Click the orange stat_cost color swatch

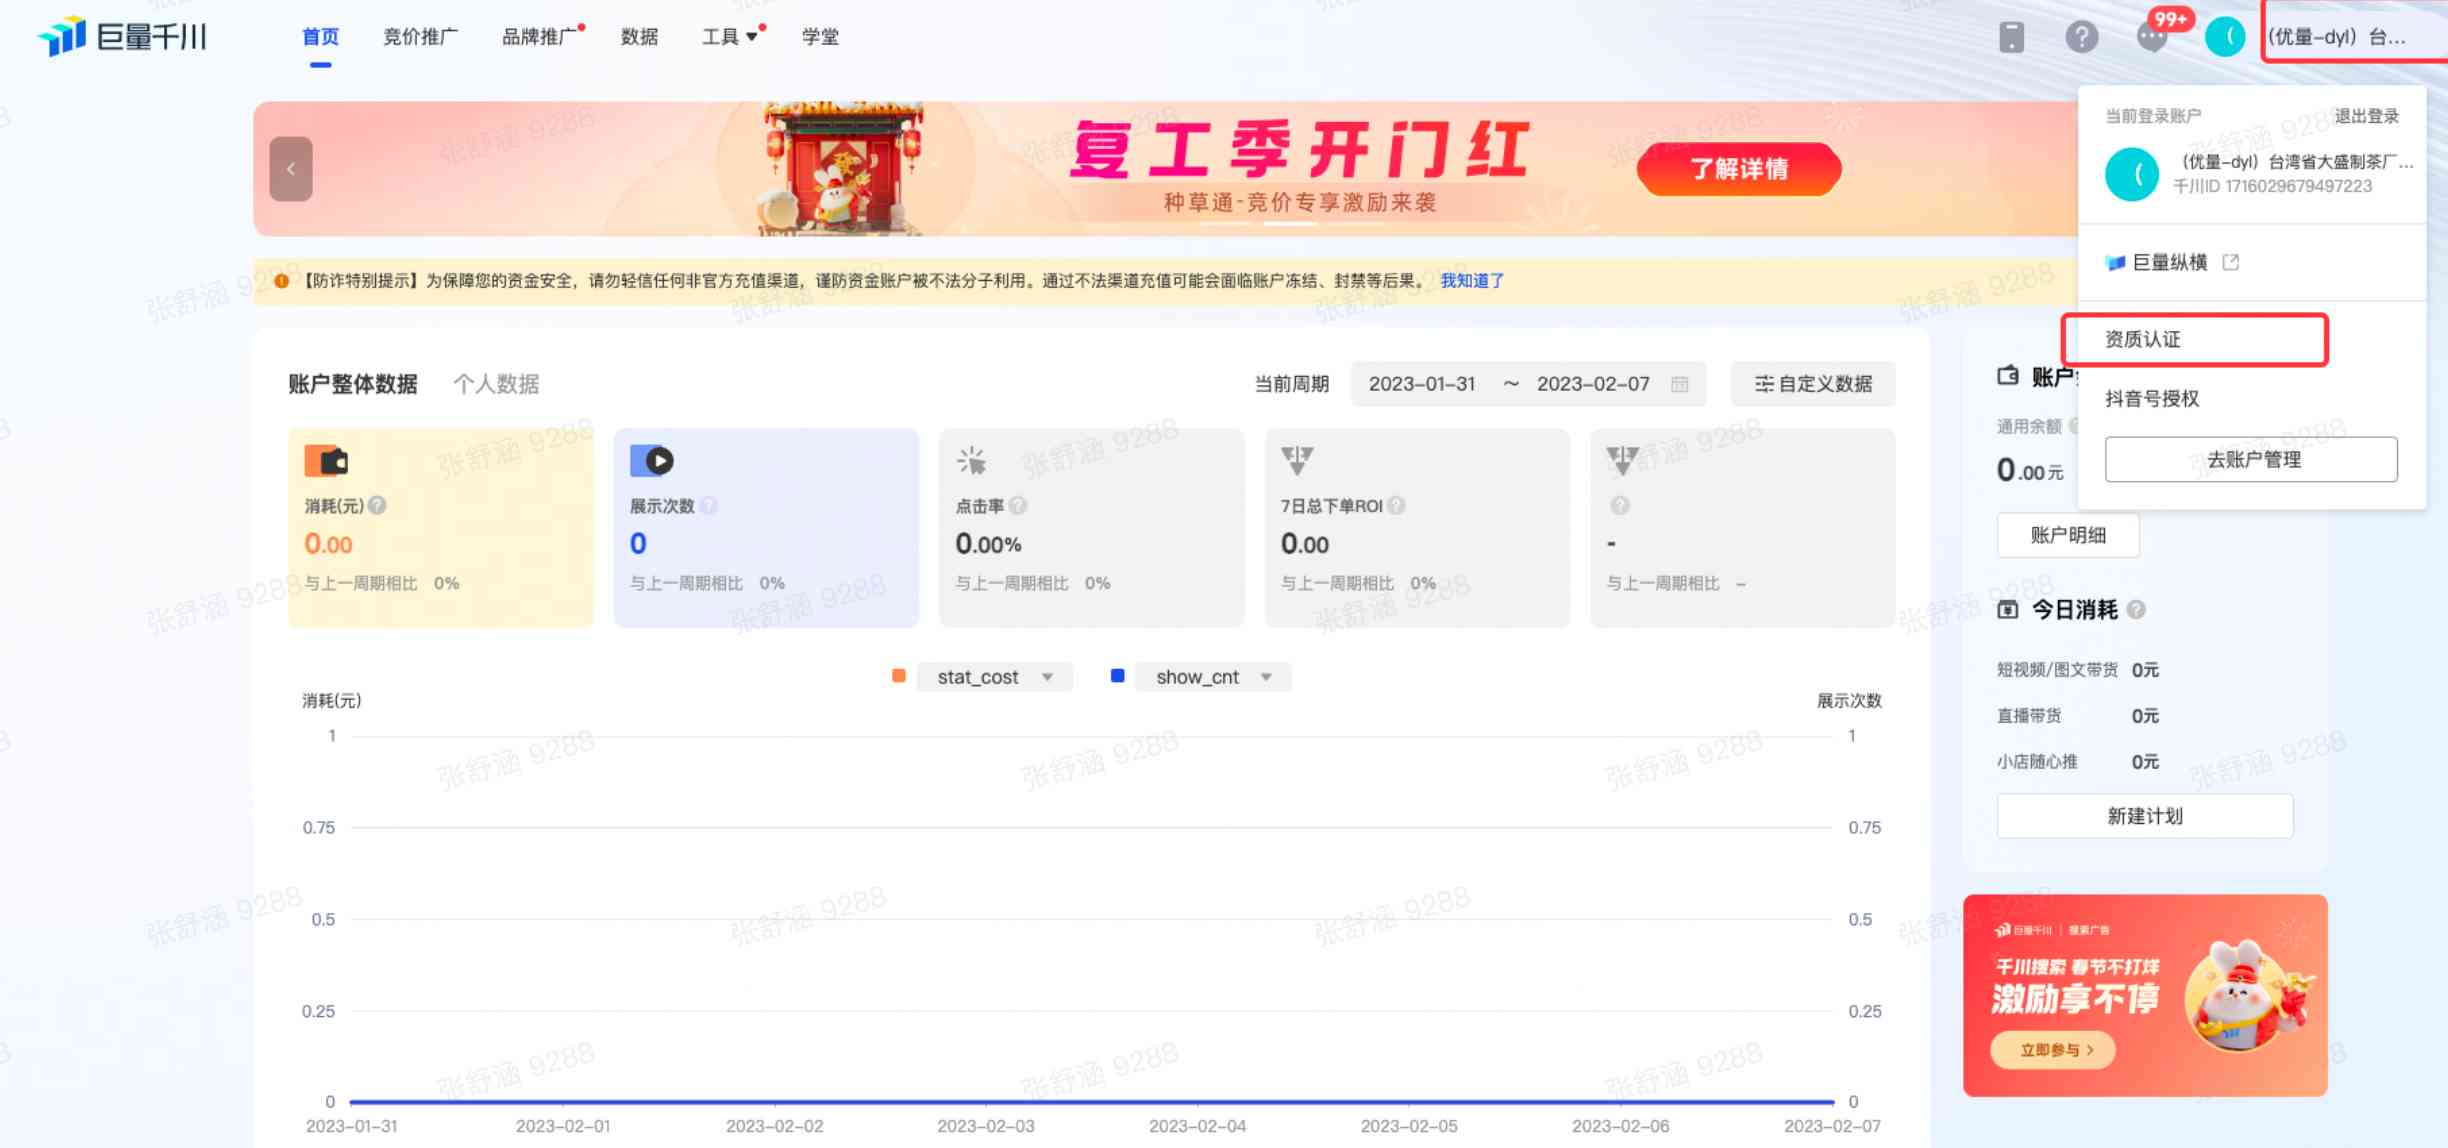tap(899, 677)
